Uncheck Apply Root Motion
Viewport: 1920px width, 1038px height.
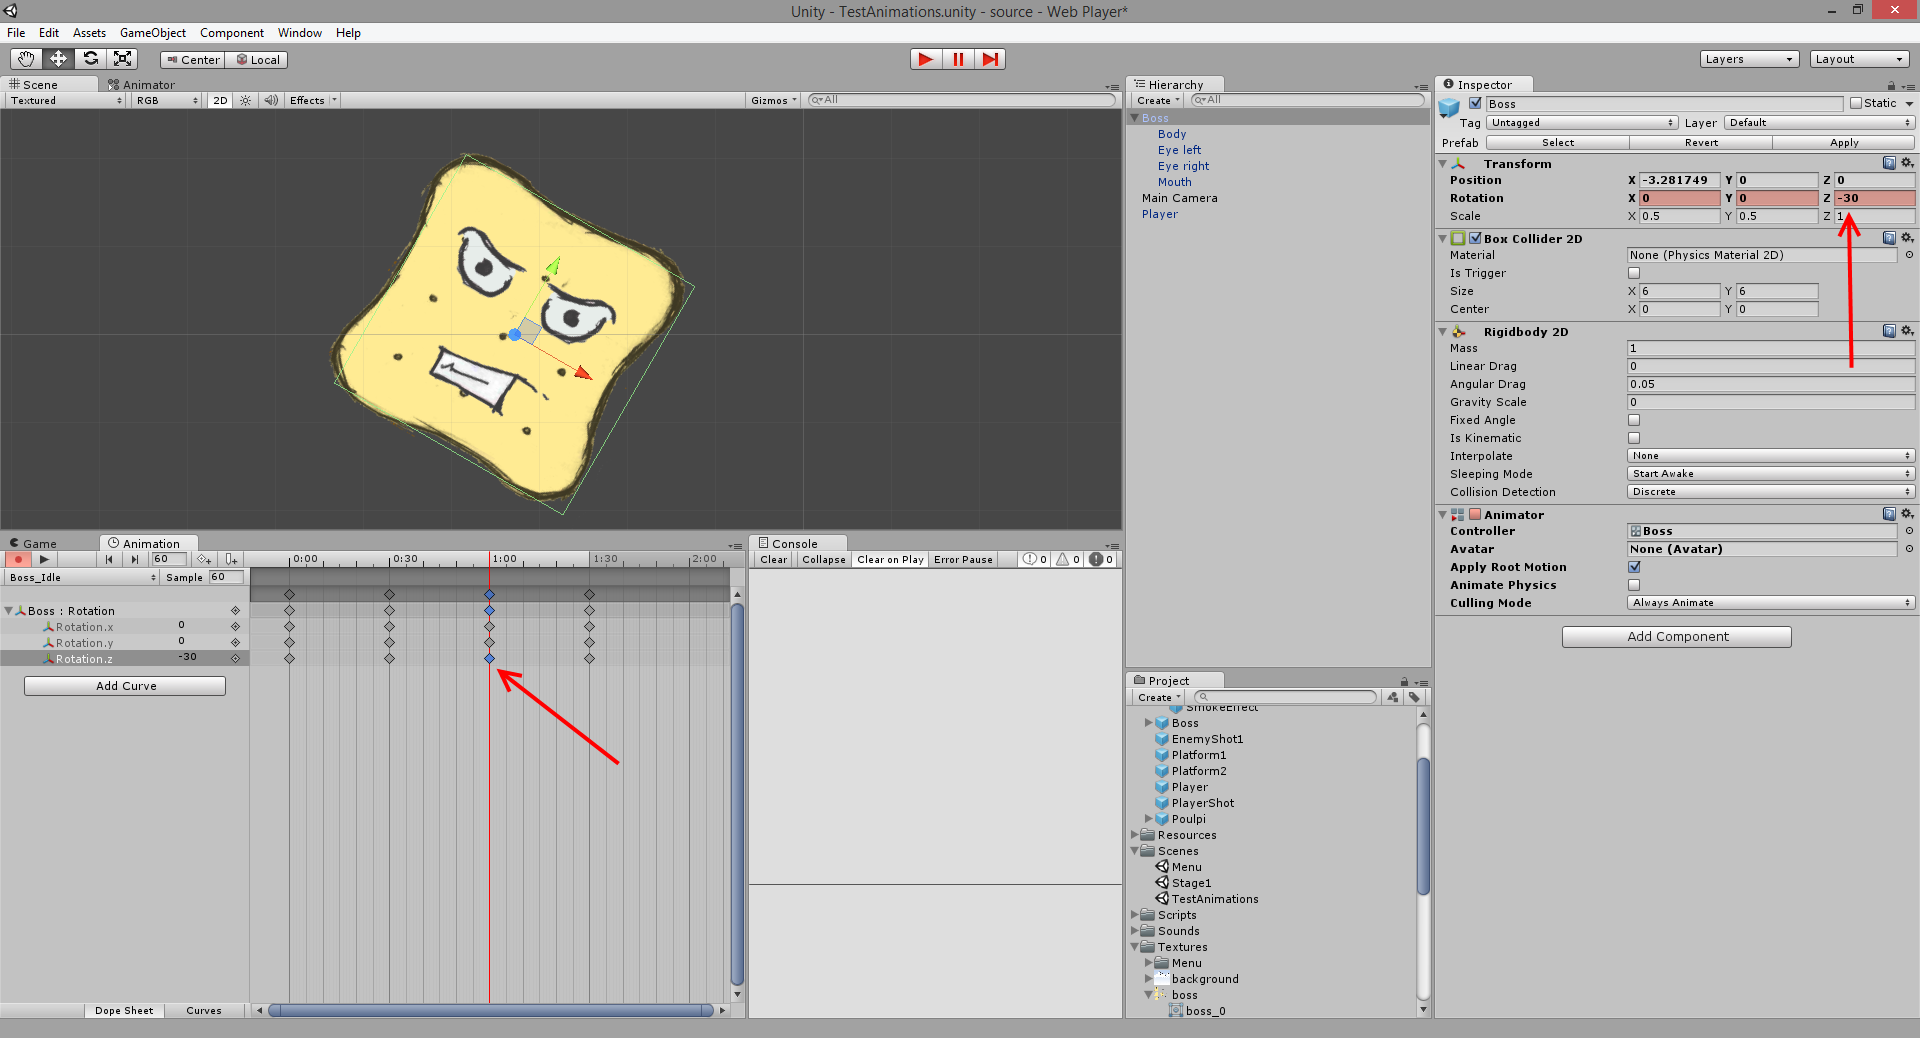coord(1634,567)
